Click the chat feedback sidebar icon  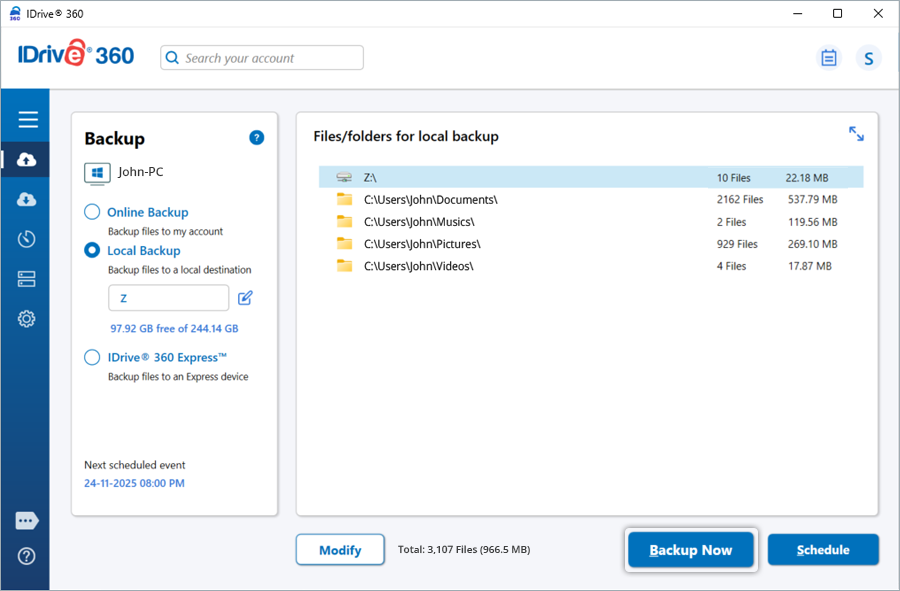click(27, 521)
